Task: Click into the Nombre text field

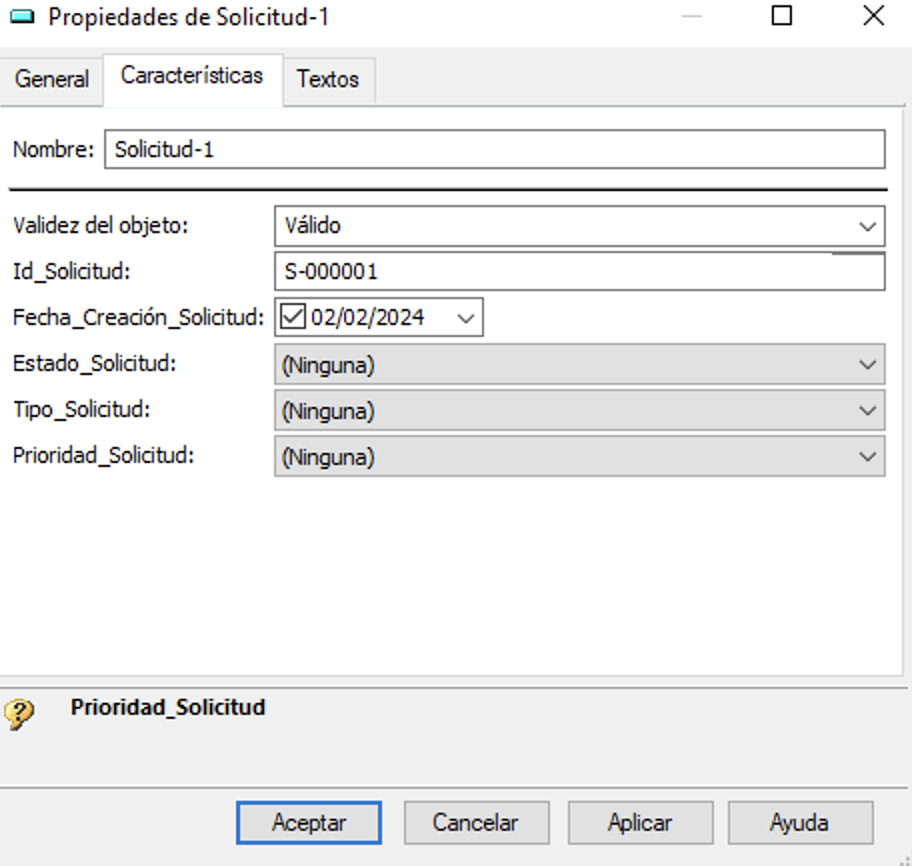Action: pyautogui.click(x=495, y=149)
